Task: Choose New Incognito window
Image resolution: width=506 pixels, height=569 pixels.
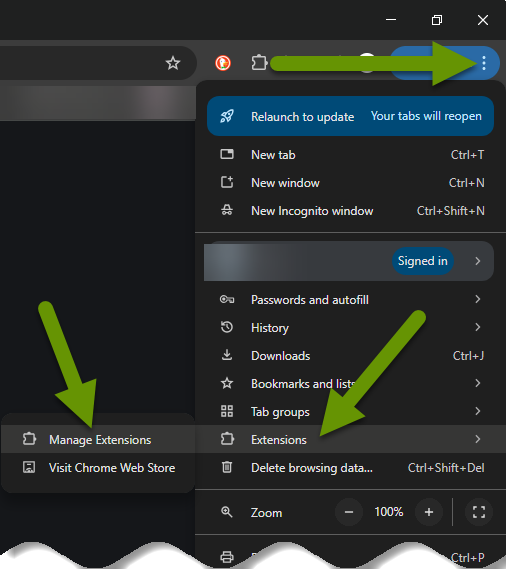Action: 350,210
